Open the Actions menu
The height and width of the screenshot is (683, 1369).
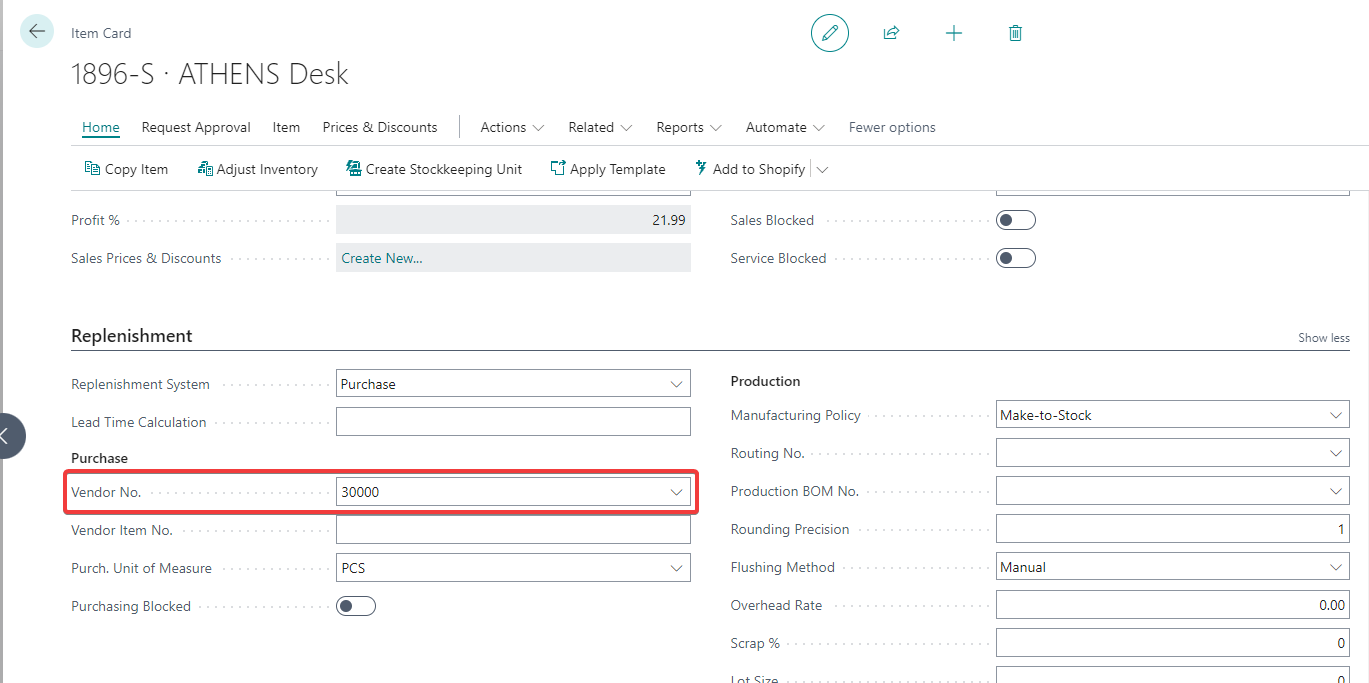(512, 127)
